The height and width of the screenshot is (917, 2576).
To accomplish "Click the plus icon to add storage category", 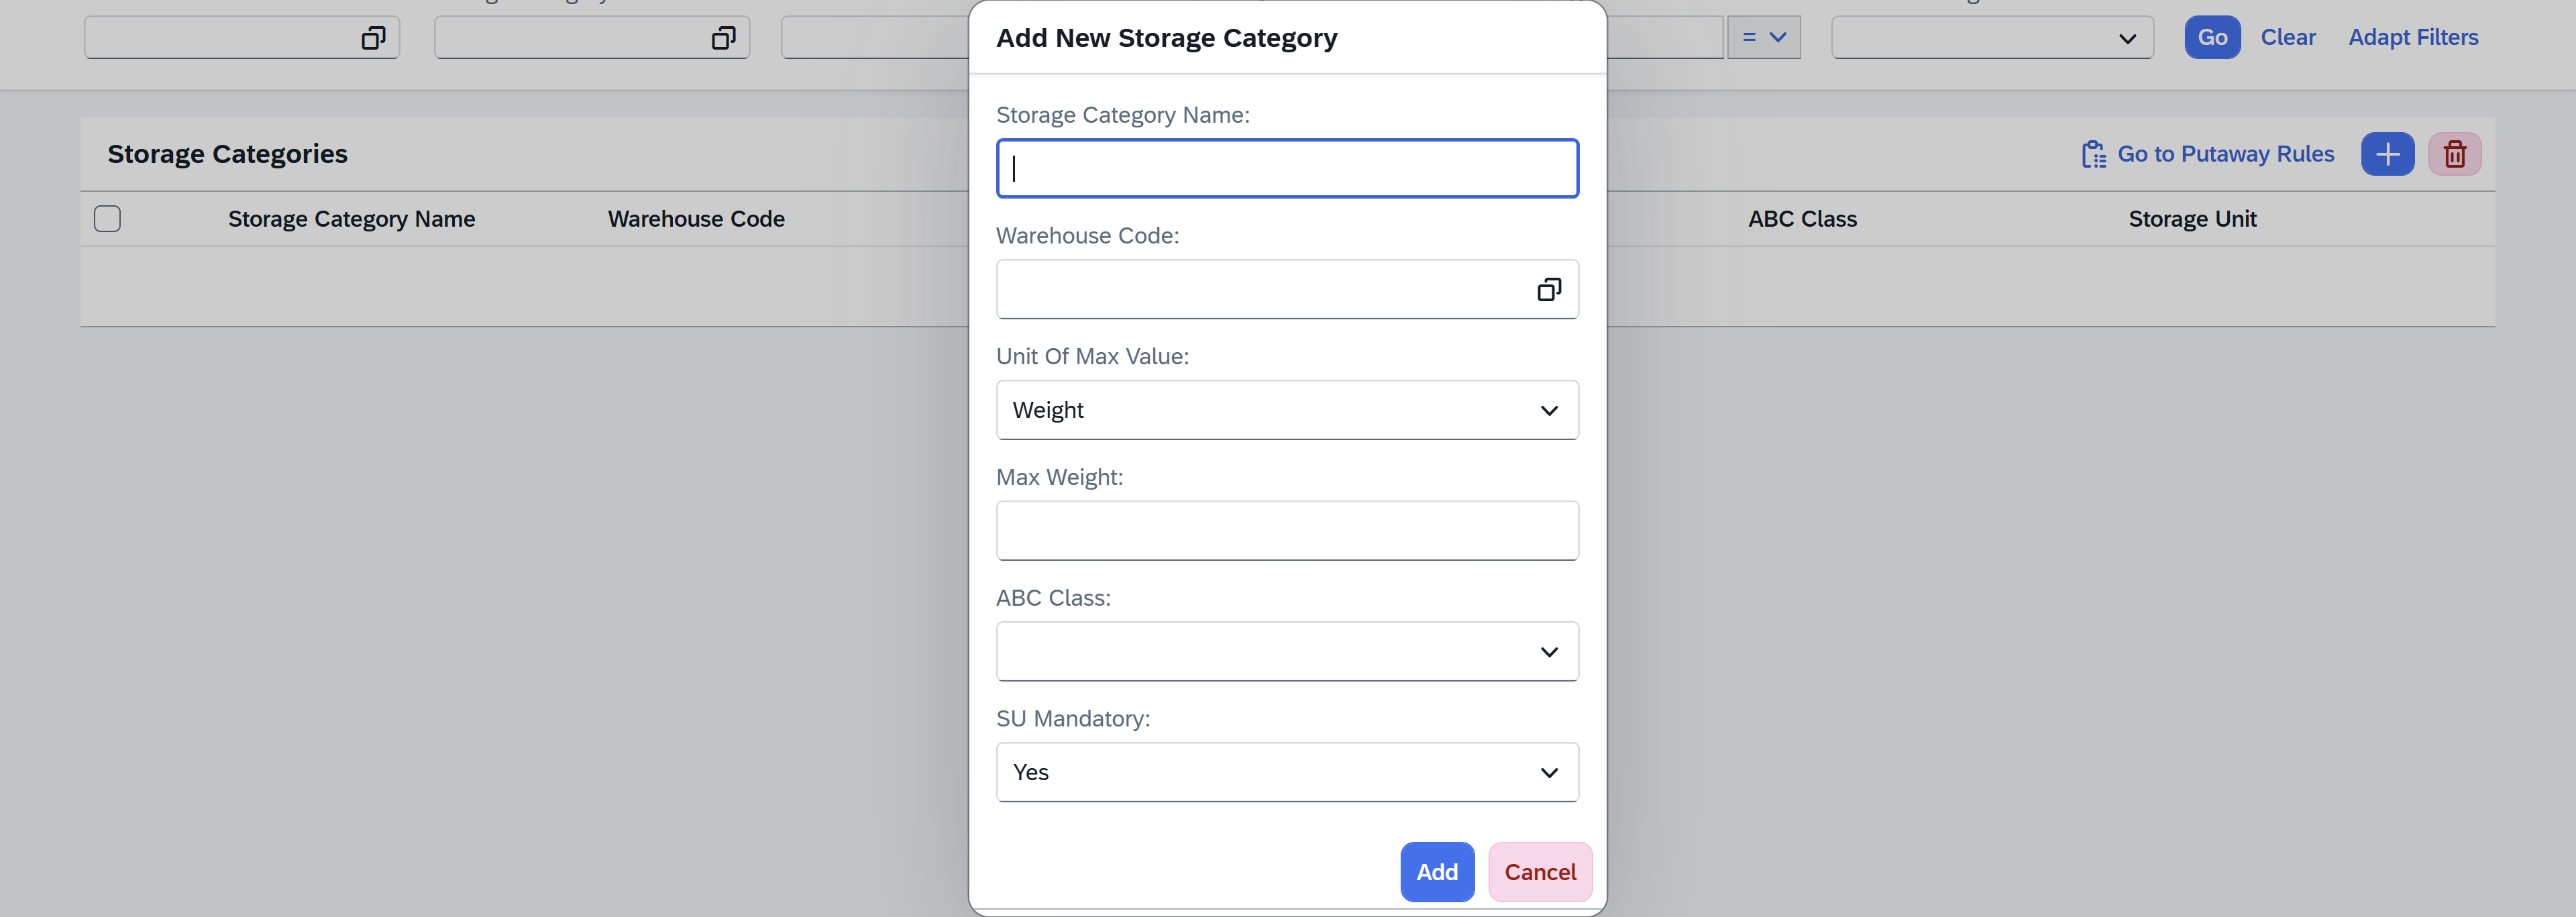I will tap(2387, 154).
